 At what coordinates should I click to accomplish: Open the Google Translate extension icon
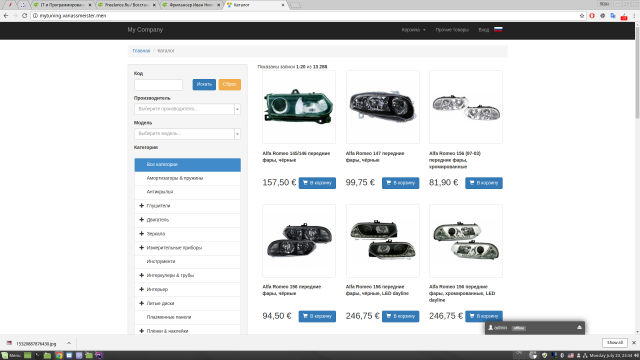pos(613,16)
